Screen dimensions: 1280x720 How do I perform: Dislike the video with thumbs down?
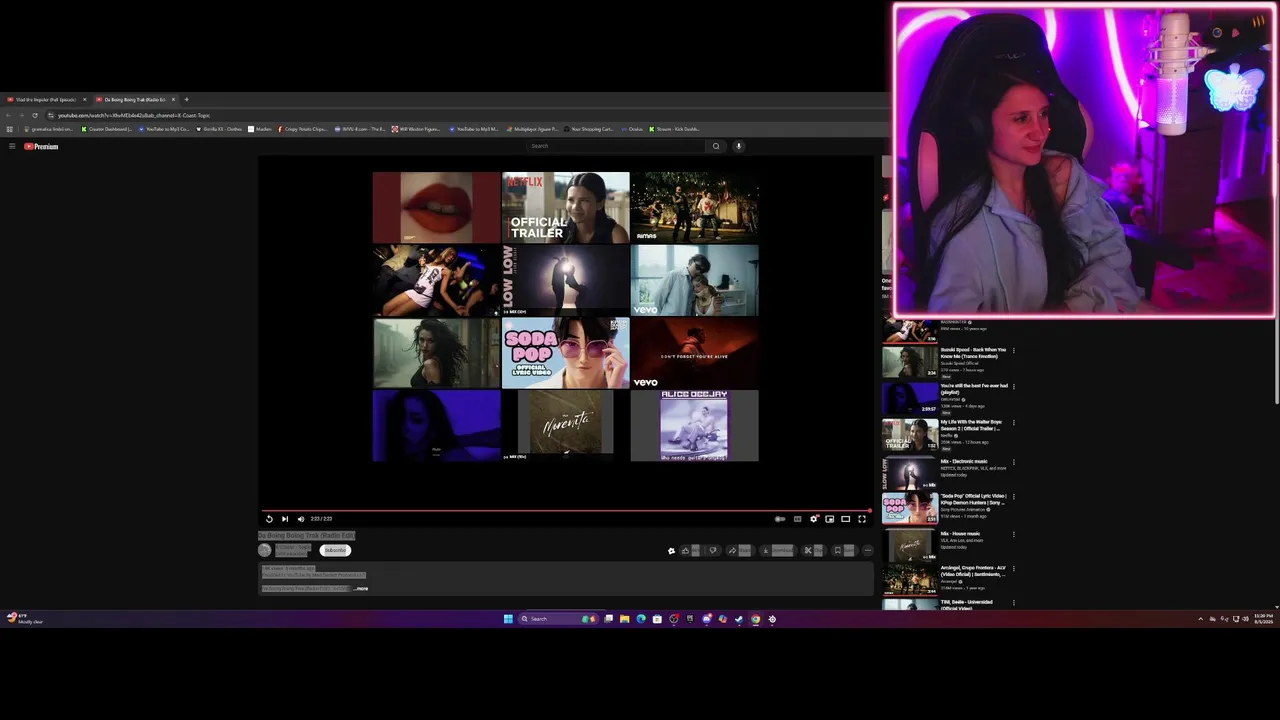(713, 550)
